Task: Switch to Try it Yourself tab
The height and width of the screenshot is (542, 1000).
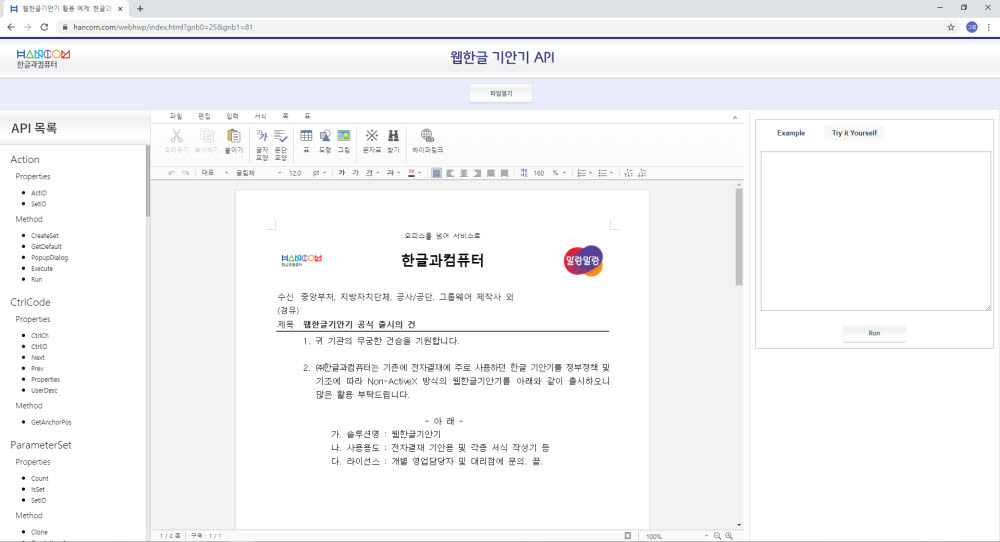Action: point(854,133)
